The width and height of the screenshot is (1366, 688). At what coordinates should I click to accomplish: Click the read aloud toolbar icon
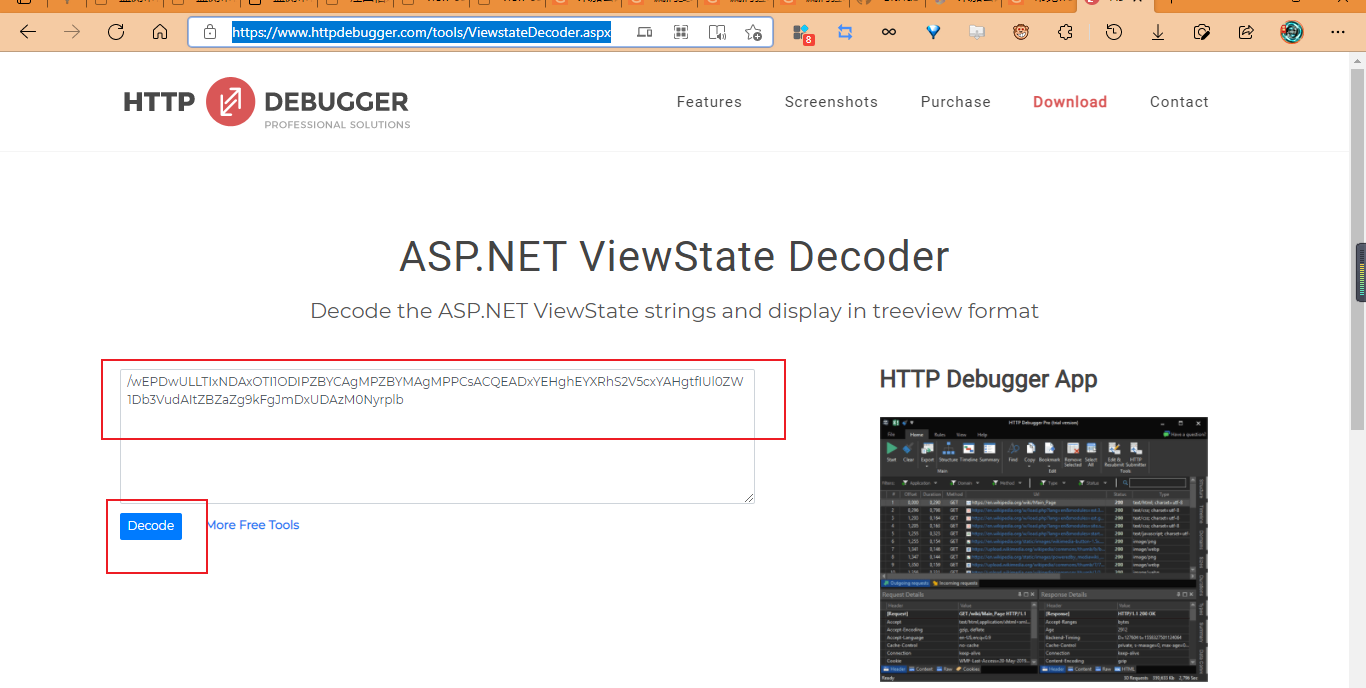[x=717, y=32]
